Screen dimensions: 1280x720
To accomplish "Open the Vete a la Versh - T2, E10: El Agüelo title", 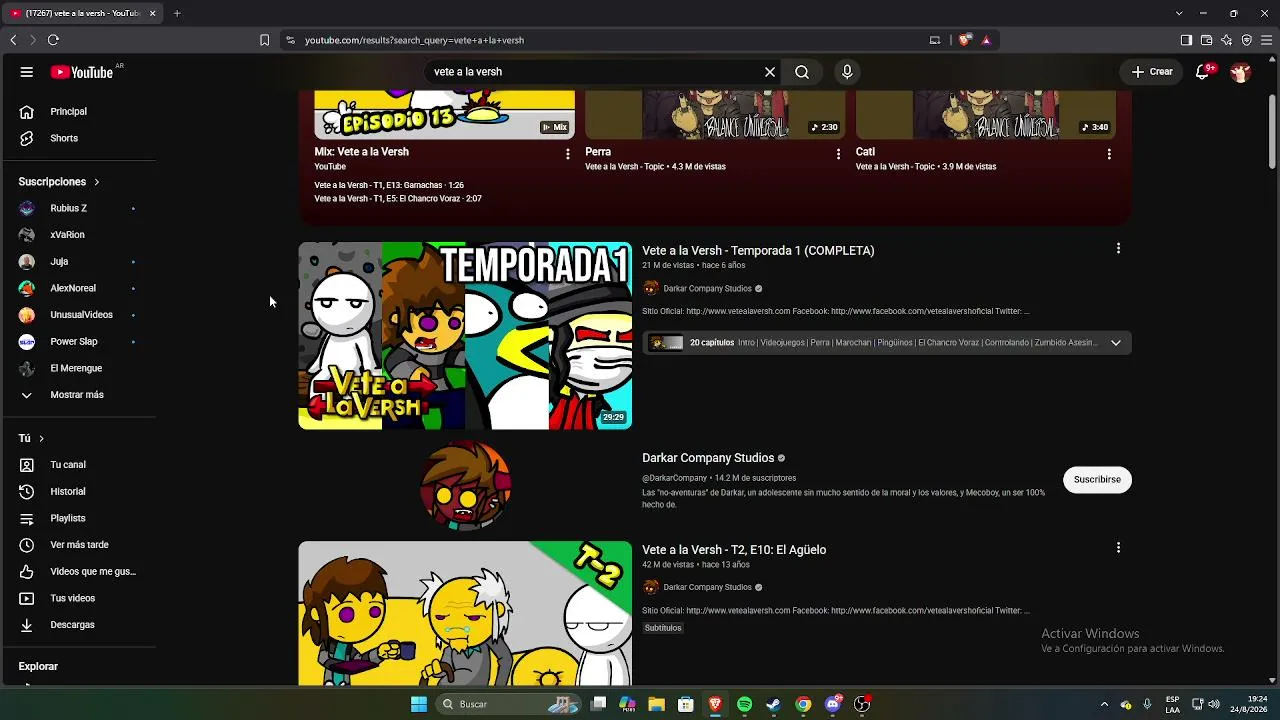I will 734,550.
